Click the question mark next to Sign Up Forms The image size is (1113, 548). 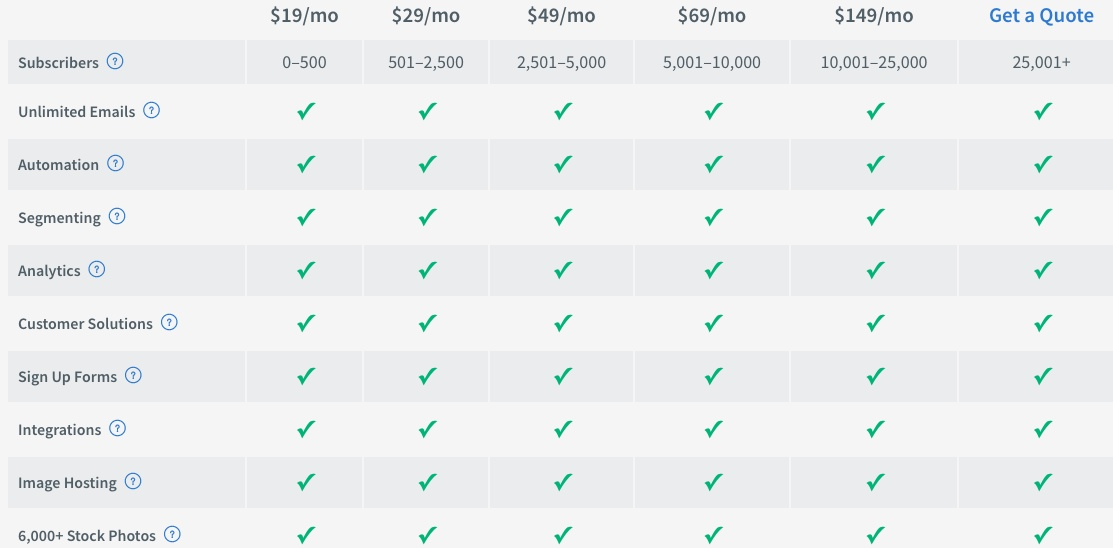(x=133, y=375)
